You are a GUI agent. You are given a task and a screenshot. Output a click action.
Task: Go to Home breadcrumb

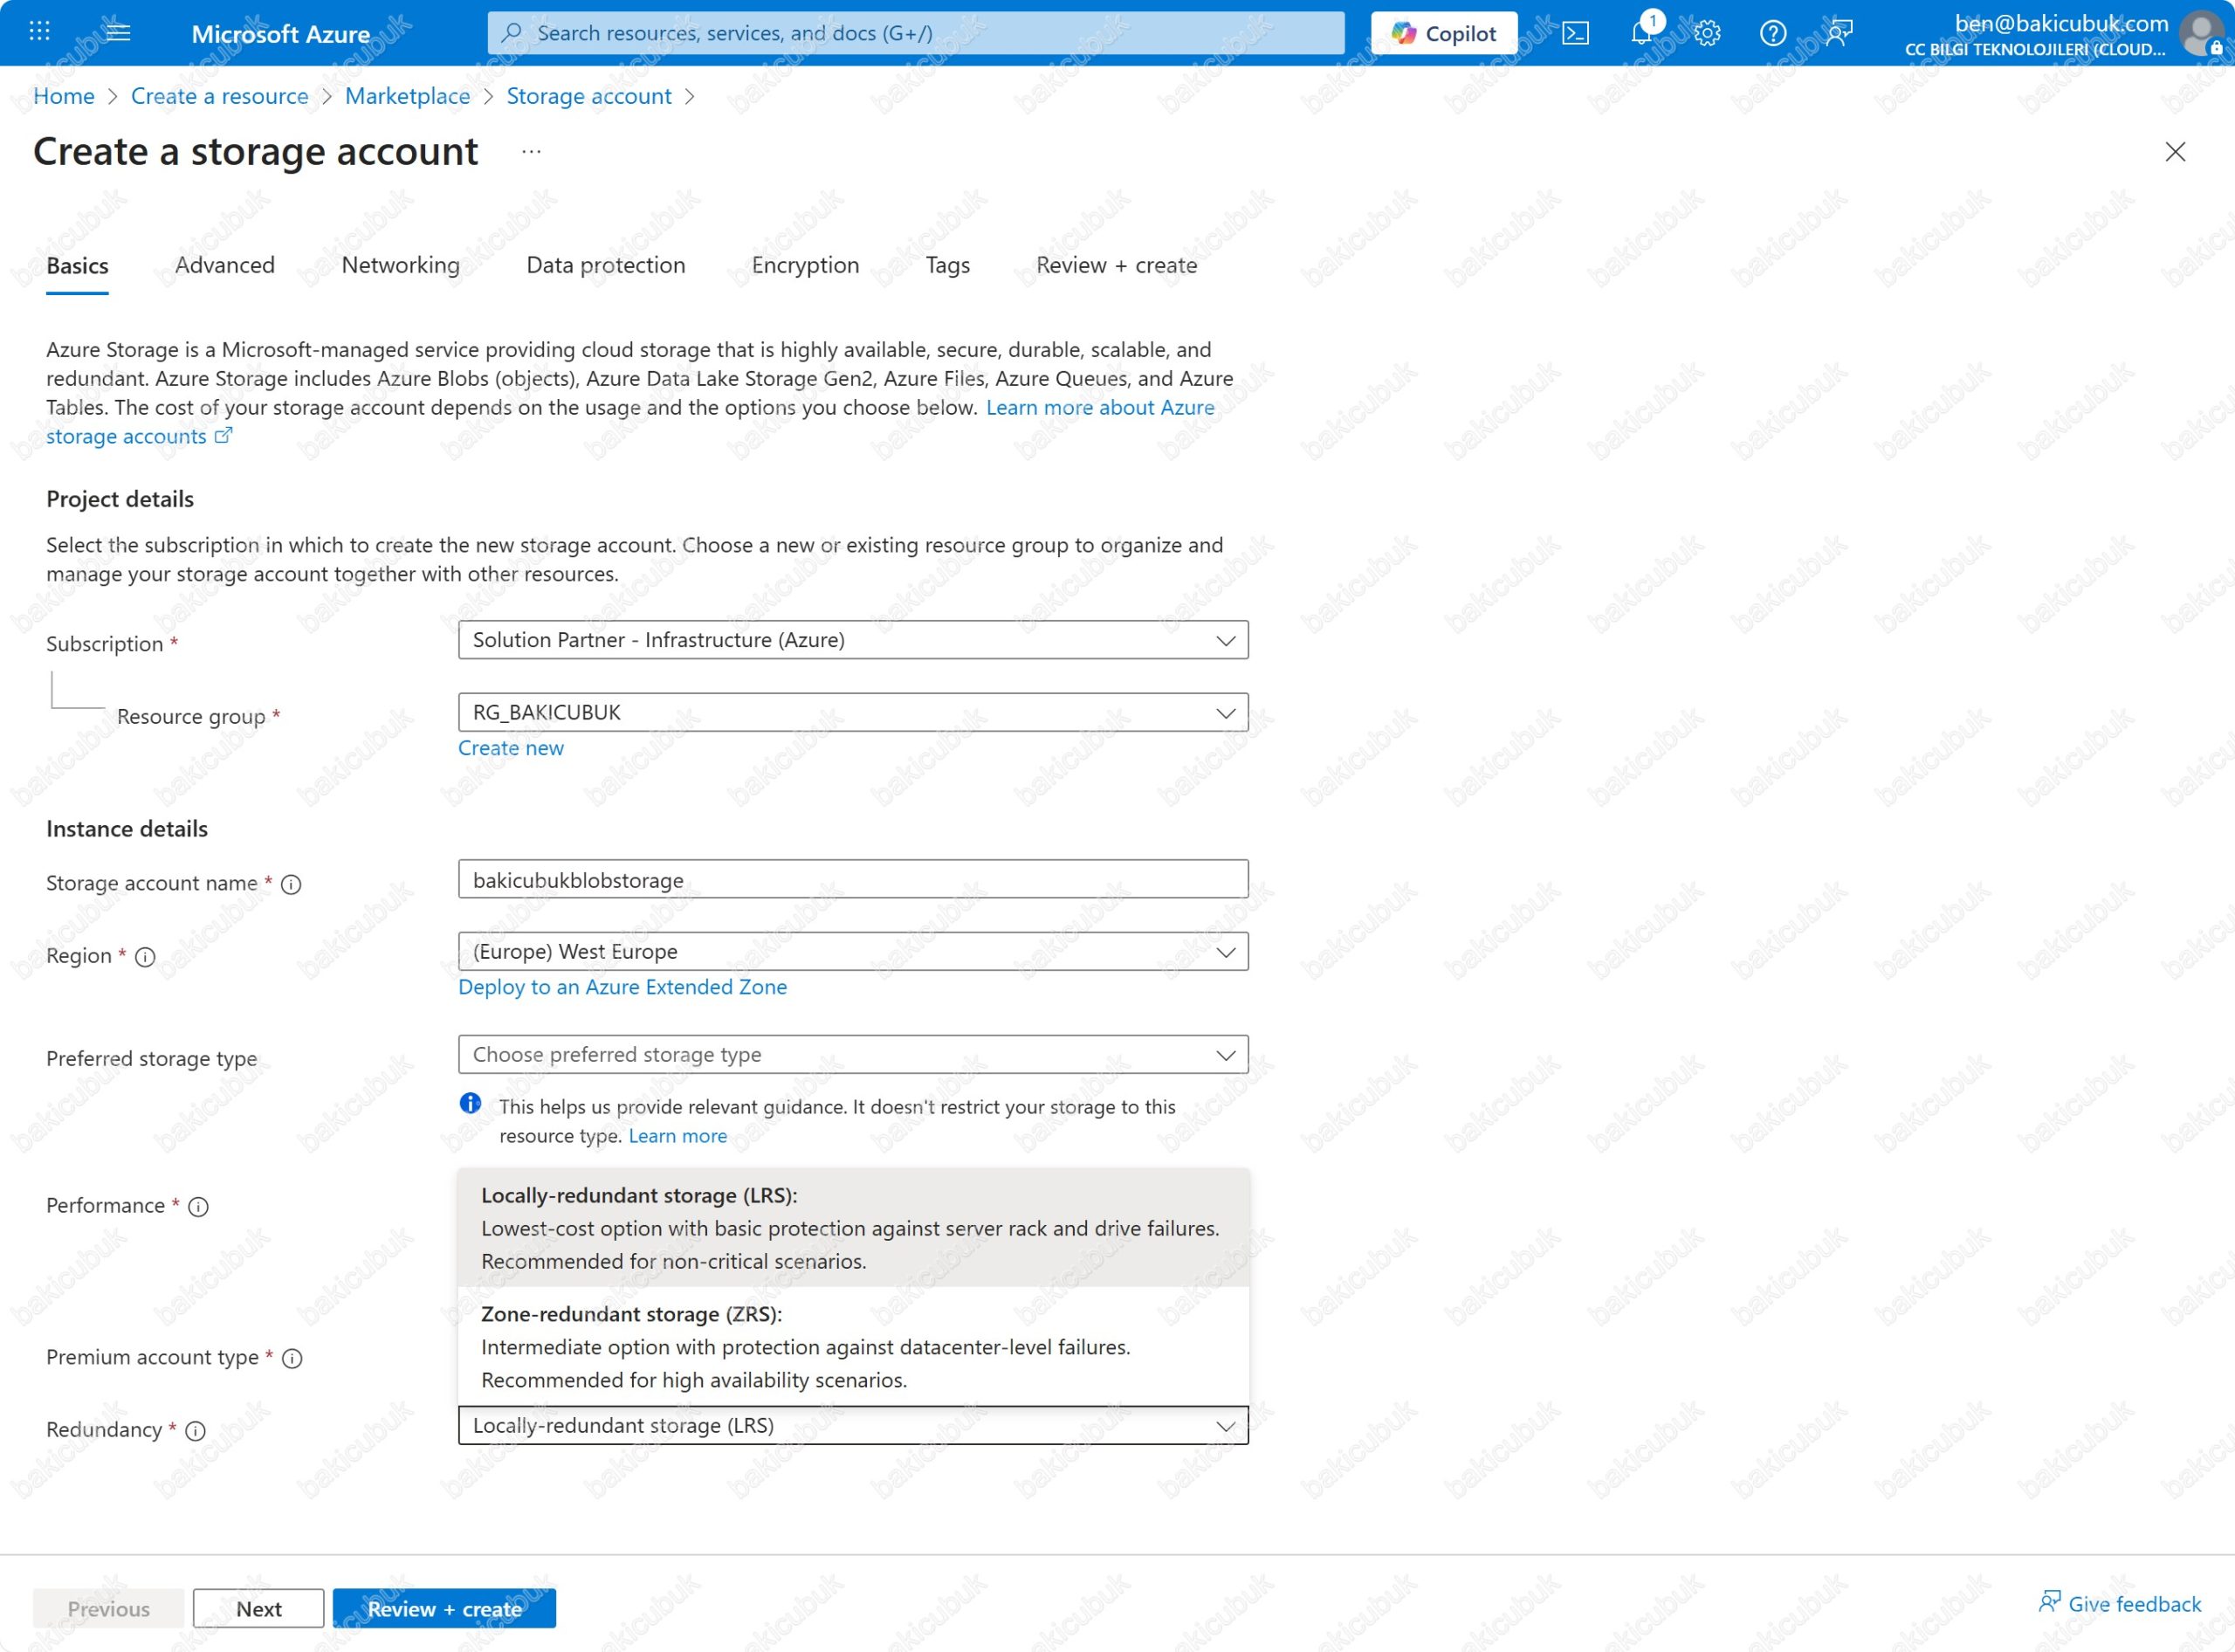(64, 96)
